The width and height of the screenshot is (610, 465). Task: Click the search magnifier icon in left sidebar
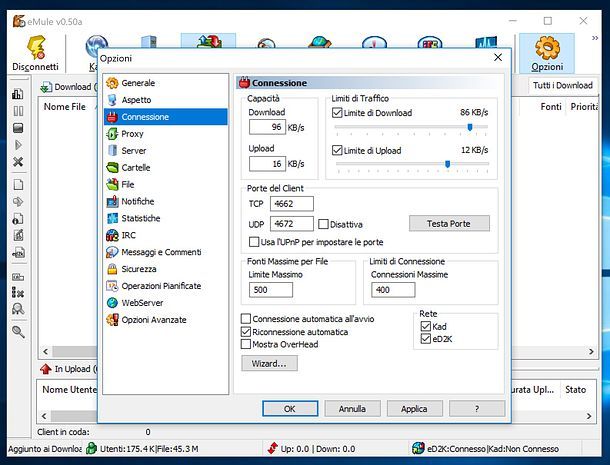pos(18,332)
